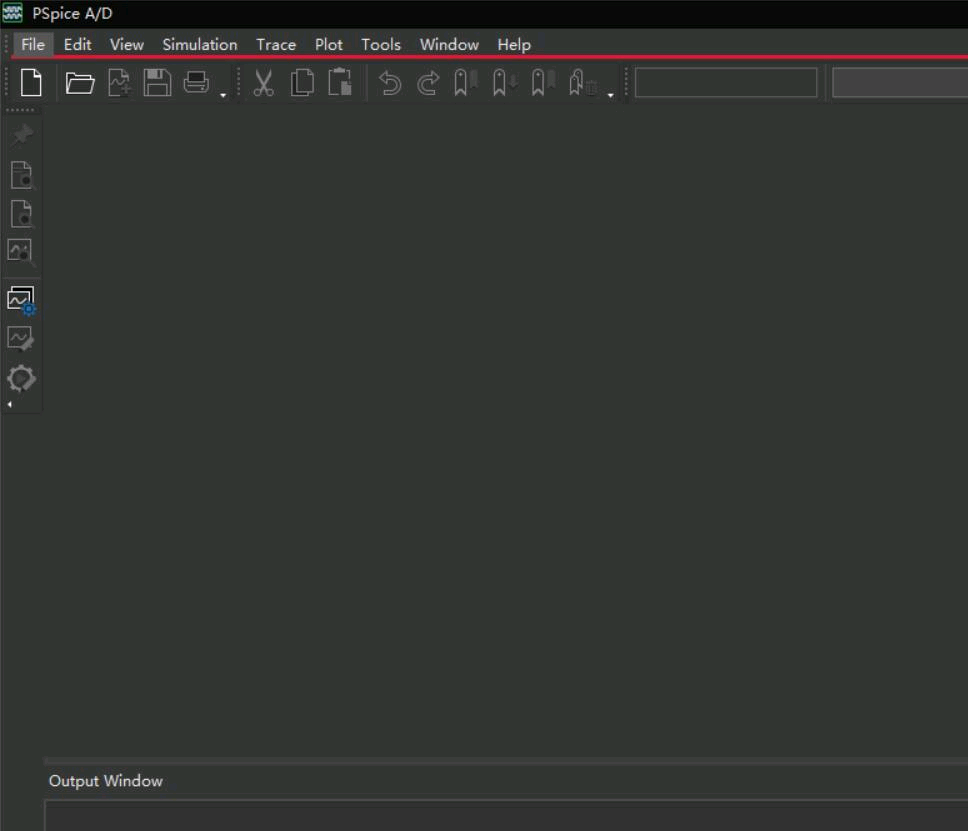Open the Trace menu
This screenshot has width=968, height=831.
[x=276, y=44]
